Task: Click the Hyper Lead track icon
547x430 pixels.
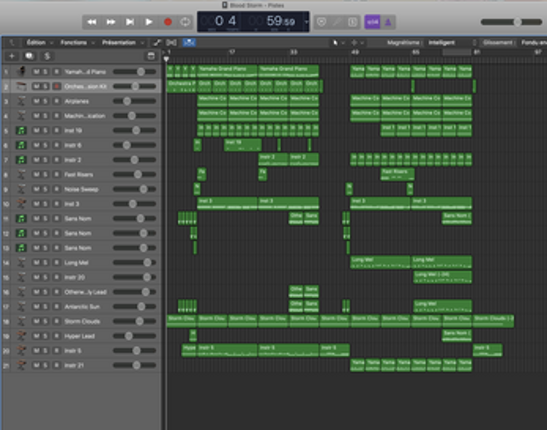Action: [21, 336]
